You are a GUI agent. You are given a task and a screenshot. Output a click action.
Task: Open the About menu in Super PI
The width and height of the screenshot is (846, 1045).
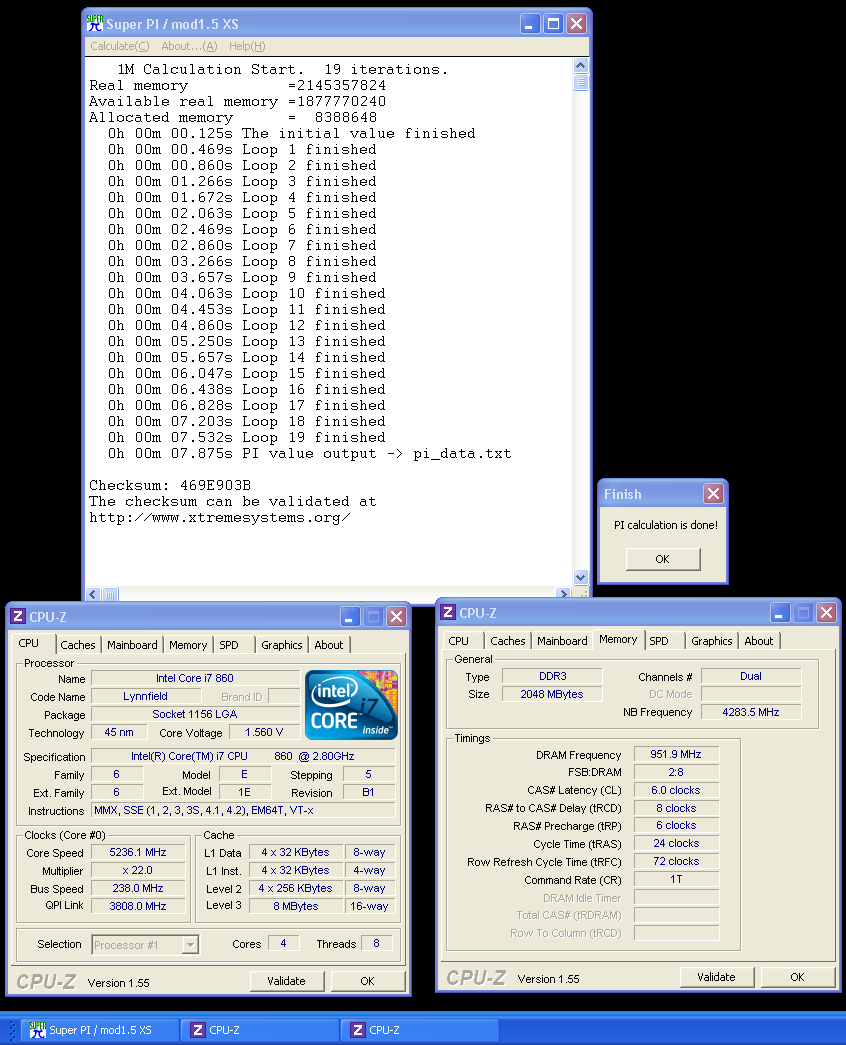(189, 46)
